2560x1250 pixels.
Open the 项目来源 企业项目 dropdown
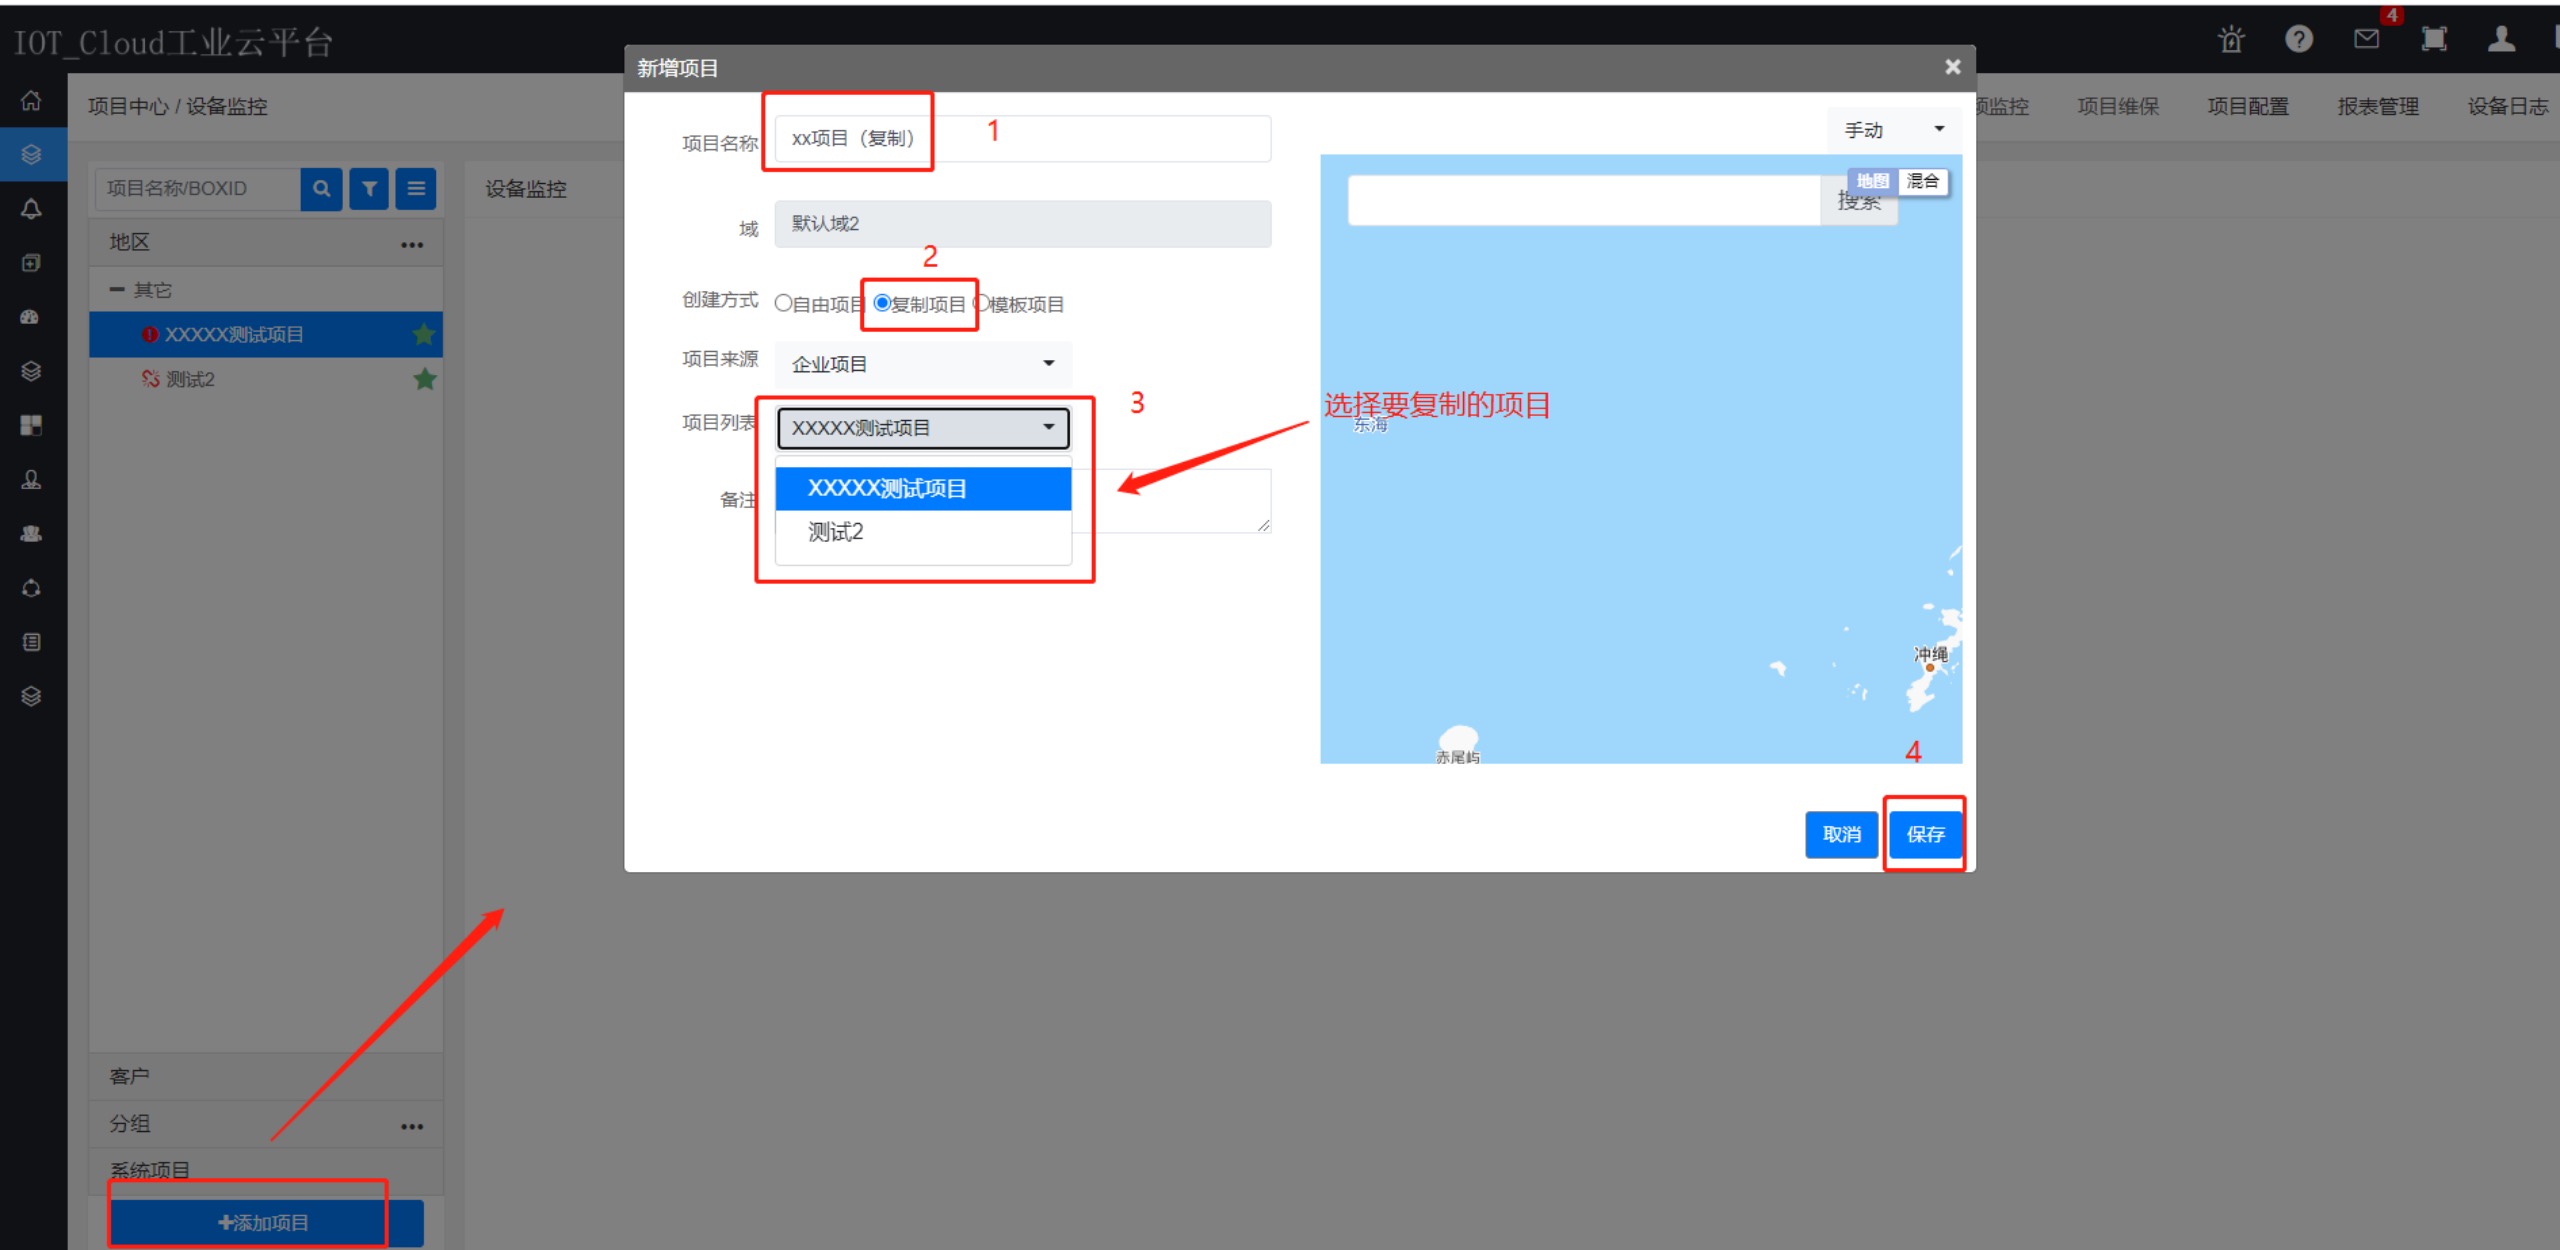922,364
